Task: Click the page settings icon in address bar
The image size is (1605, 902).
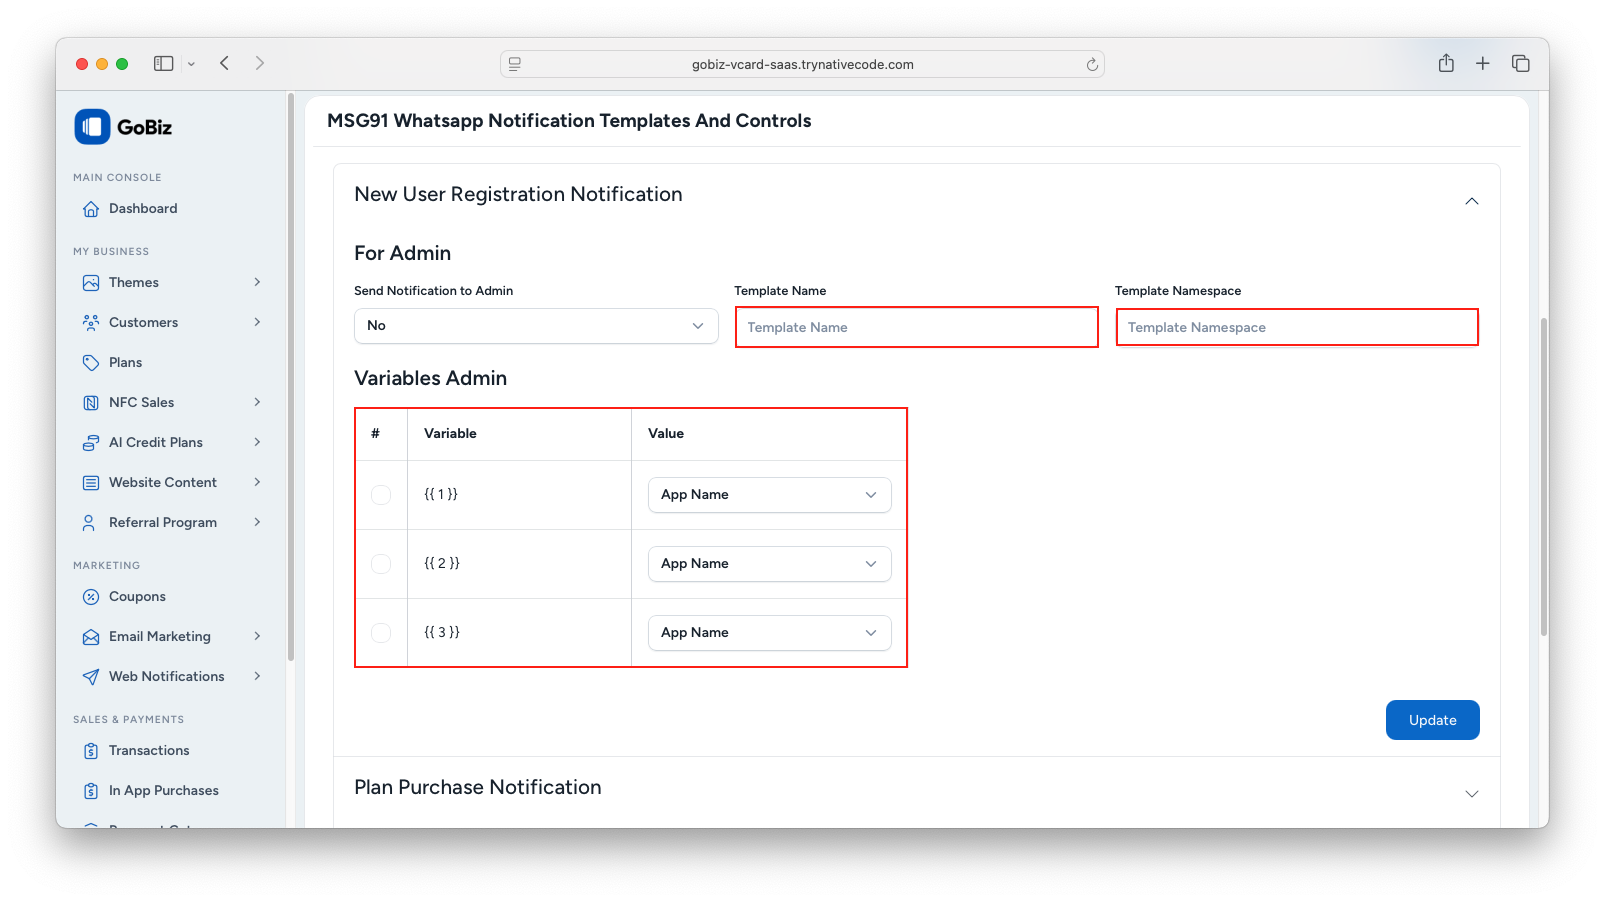Action: pyautogui.click(x=515, y=64)
